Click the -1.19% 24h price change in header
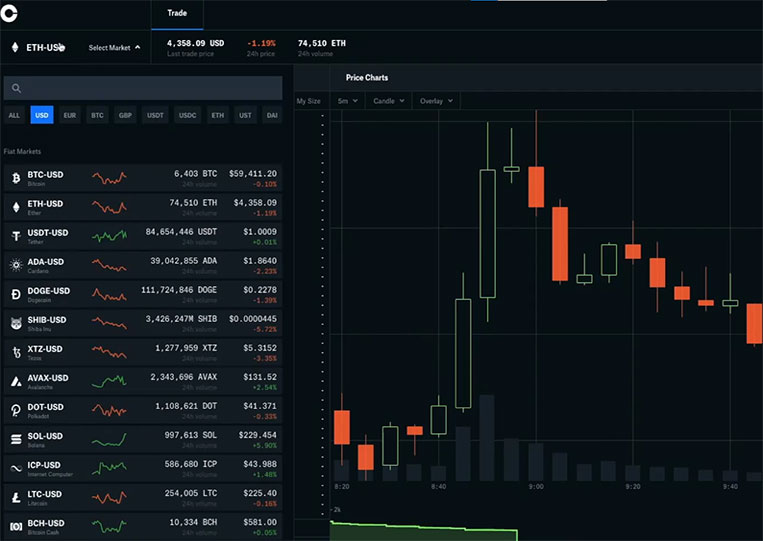This screenshot has width=763, height=541. click(261, 43)
